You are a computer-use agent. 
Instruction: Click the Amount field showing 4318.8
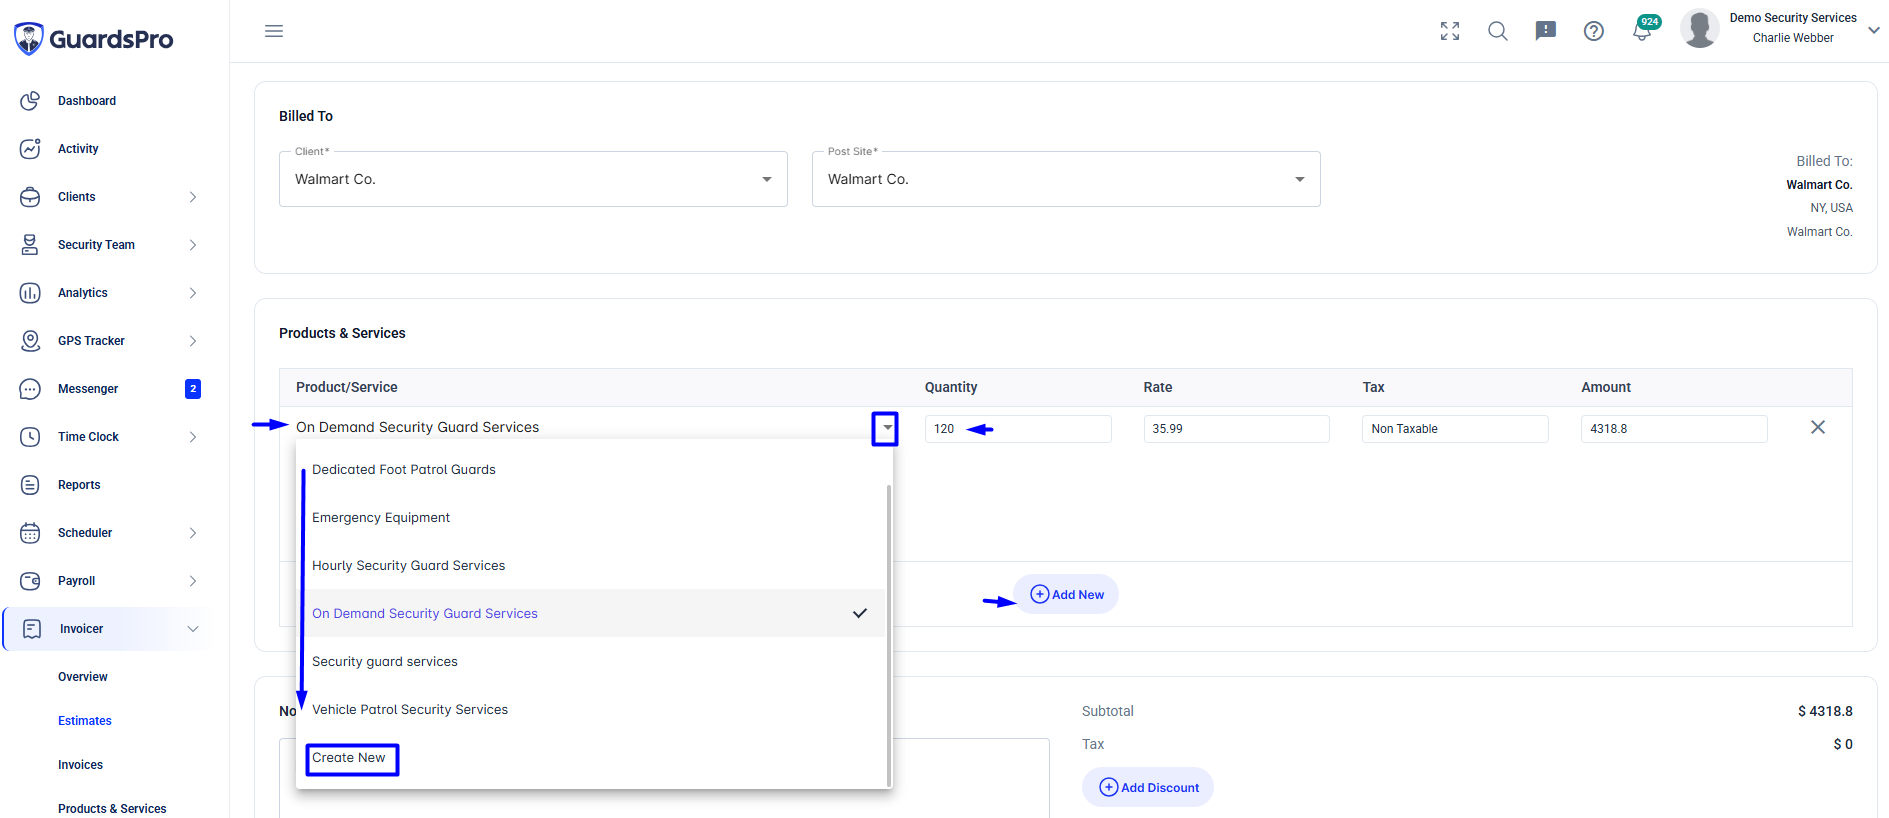click(x=1674, y=429)
